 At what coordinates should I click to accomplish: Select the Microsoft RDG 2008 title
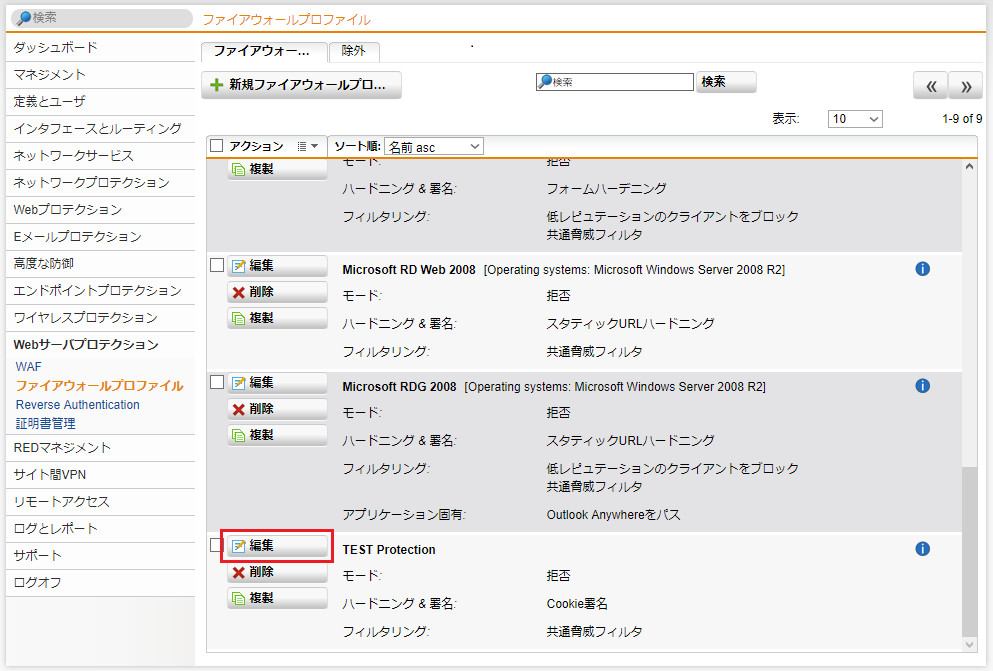pyautogui.click(x=400, y=387)
